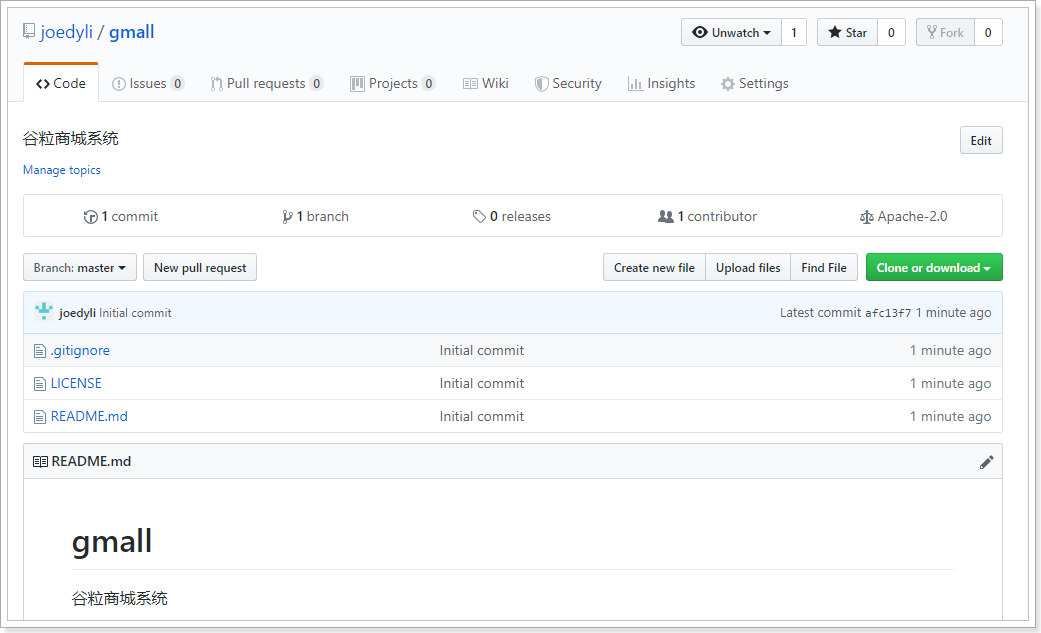Expand the Branch: master selector
Image resolution: width=1041 pixels, height=633 pixels.
click(80, 268)
